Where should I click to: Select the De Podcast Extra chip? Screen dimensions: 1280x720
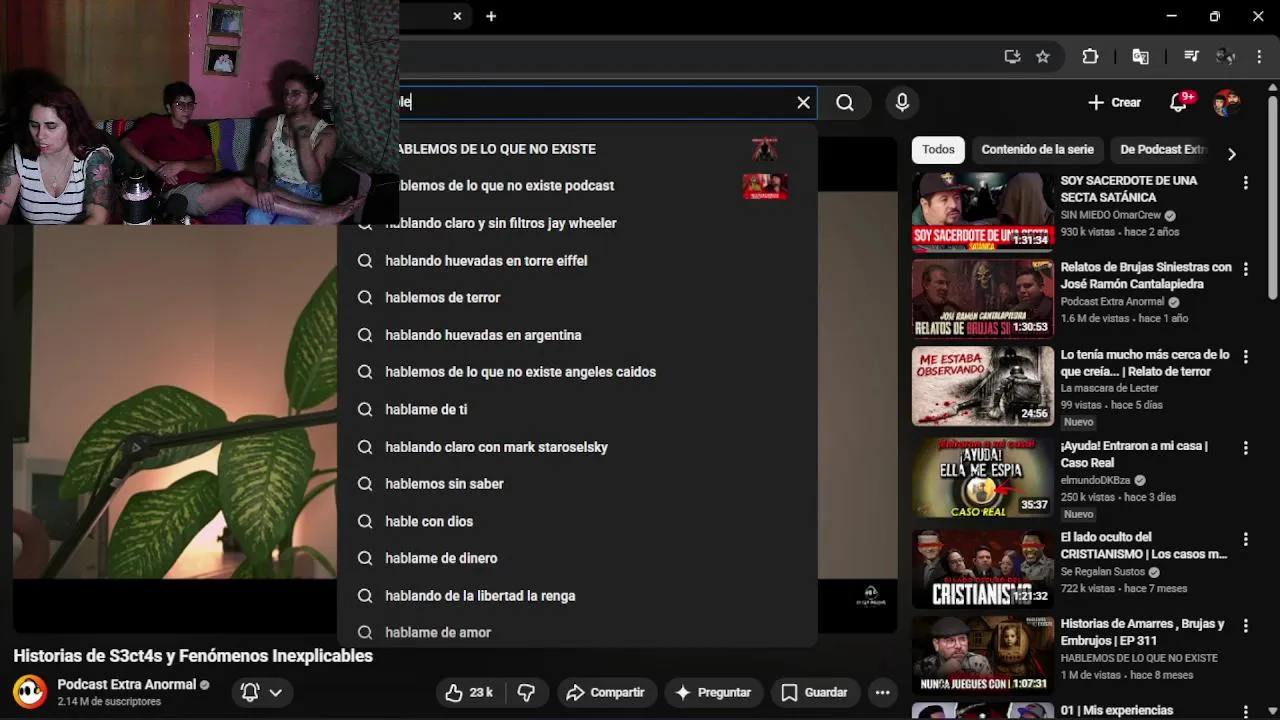coord(1163,150)
